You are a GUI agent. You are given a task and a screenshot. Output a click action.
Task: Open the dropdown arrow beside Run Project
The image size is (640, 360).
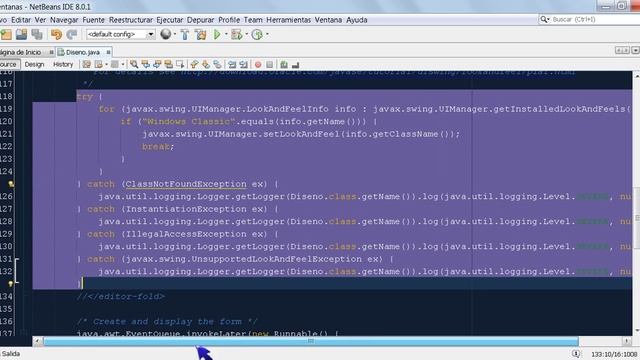click(x=226, y=35)
